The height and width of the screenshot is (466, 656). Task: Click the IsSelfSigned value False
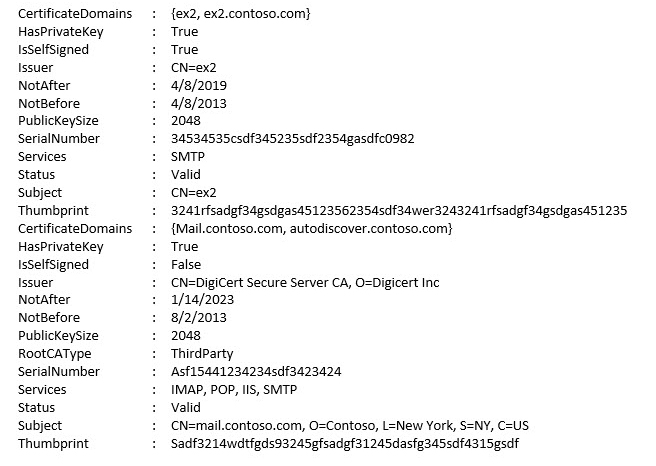click(x=186, y=264)
